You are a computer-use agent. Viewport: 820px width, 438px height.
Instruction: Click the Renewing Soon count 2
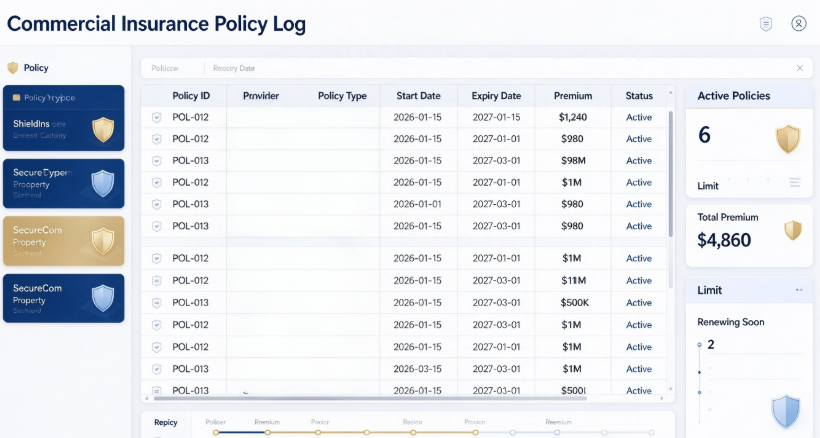[711, 344]
